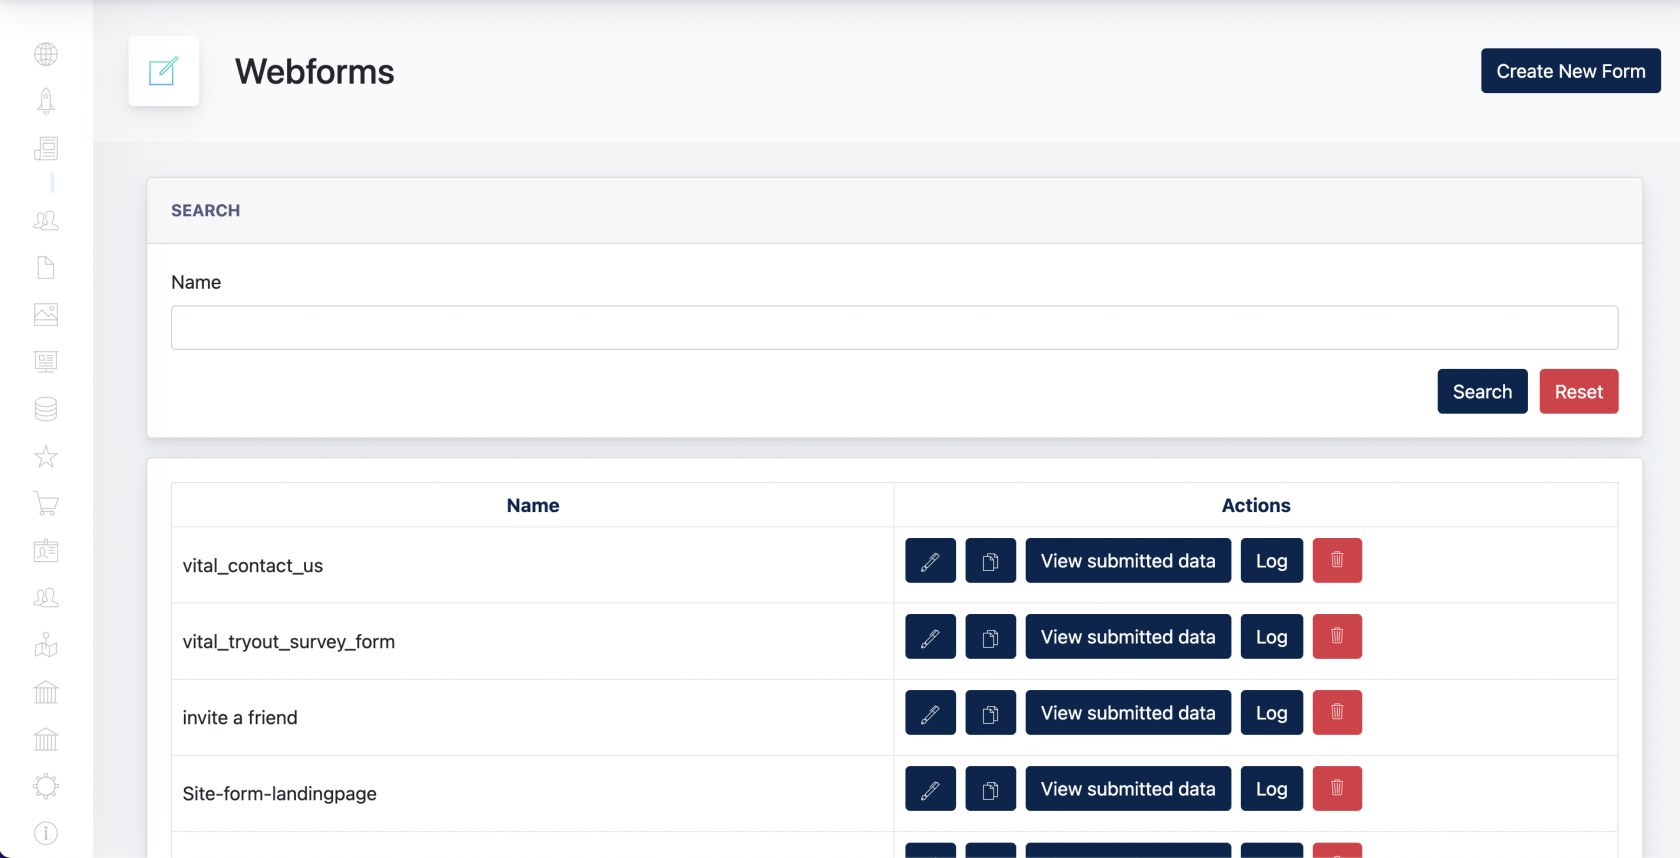Open the Log for vital_contact_us
This screenshot has width=1680, height=858.
1272,561
